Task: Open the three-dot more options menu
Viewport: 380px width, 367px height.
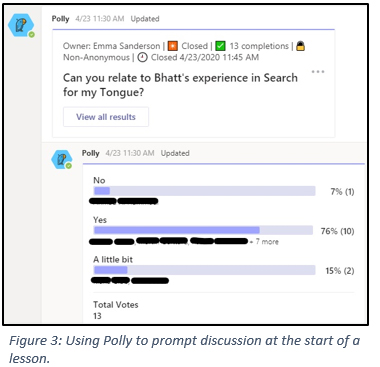Action: pos(318,72)
